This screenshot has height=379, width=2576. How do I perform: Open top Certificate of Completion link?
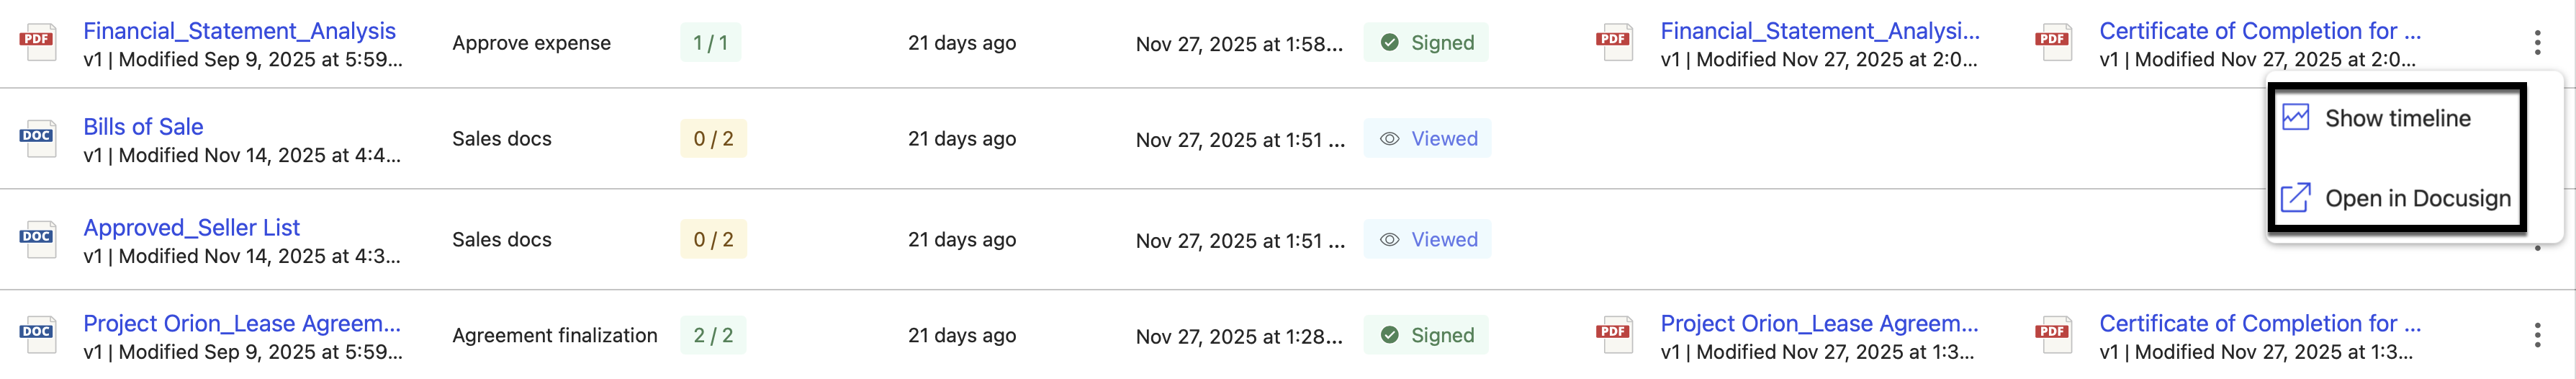[2259, 31]
